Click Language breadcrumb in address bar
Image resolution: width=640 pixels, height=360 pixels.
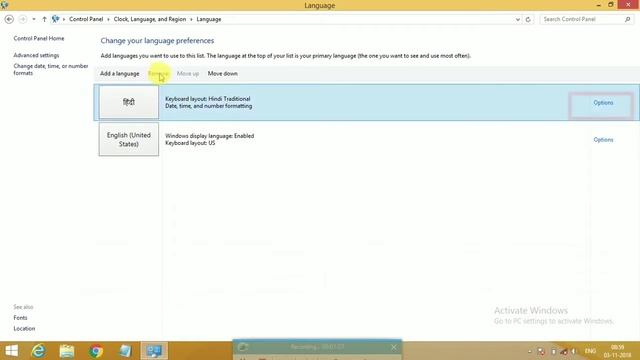coord(209,19)
